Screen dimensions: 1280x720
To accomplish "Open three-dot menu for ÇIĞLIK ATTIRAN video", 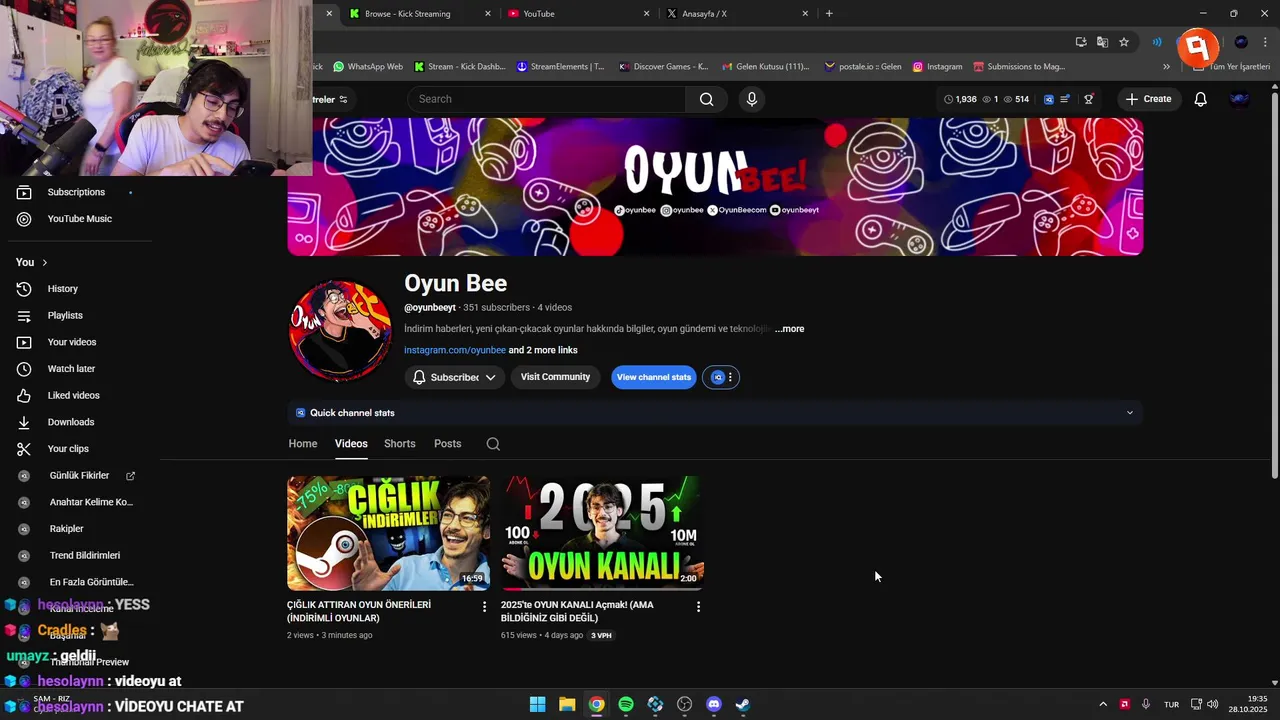I will point(485,606).
